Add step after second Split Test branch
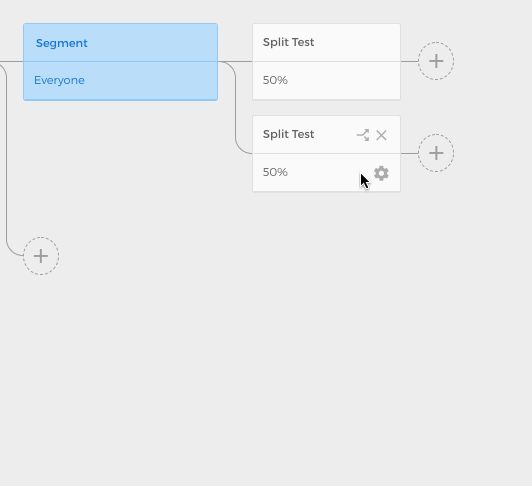The width and height of the screenshot is (532, 486). [436, 153]
